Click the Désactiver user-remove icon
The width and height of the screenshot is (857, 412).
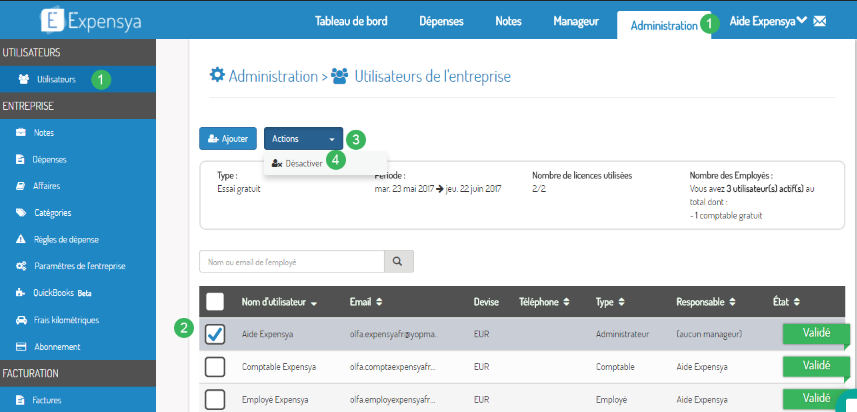click(x=277, y=163)
